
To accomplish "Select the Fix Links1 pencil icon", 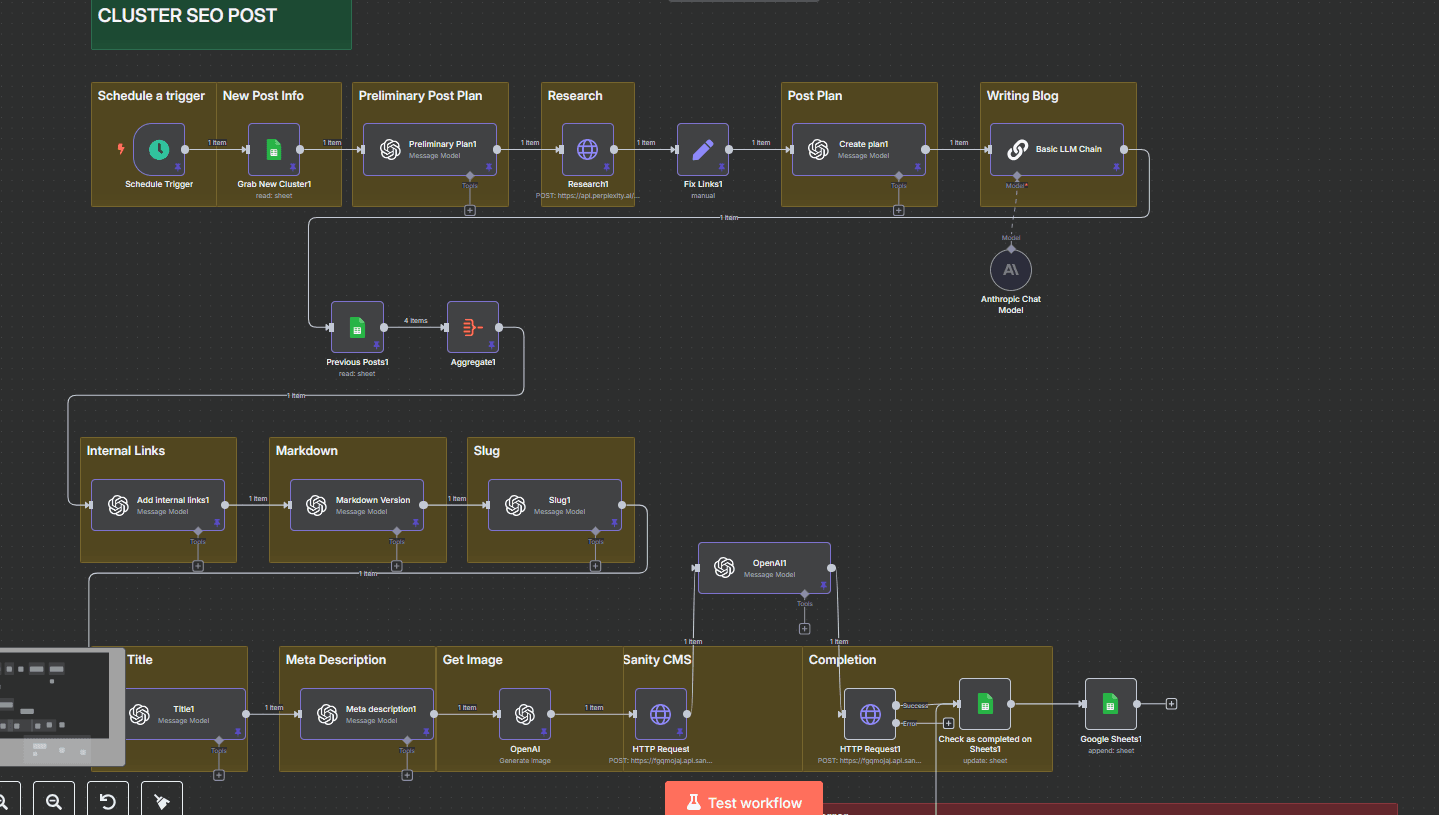I will pyautogui.click(x=703, y=148).
